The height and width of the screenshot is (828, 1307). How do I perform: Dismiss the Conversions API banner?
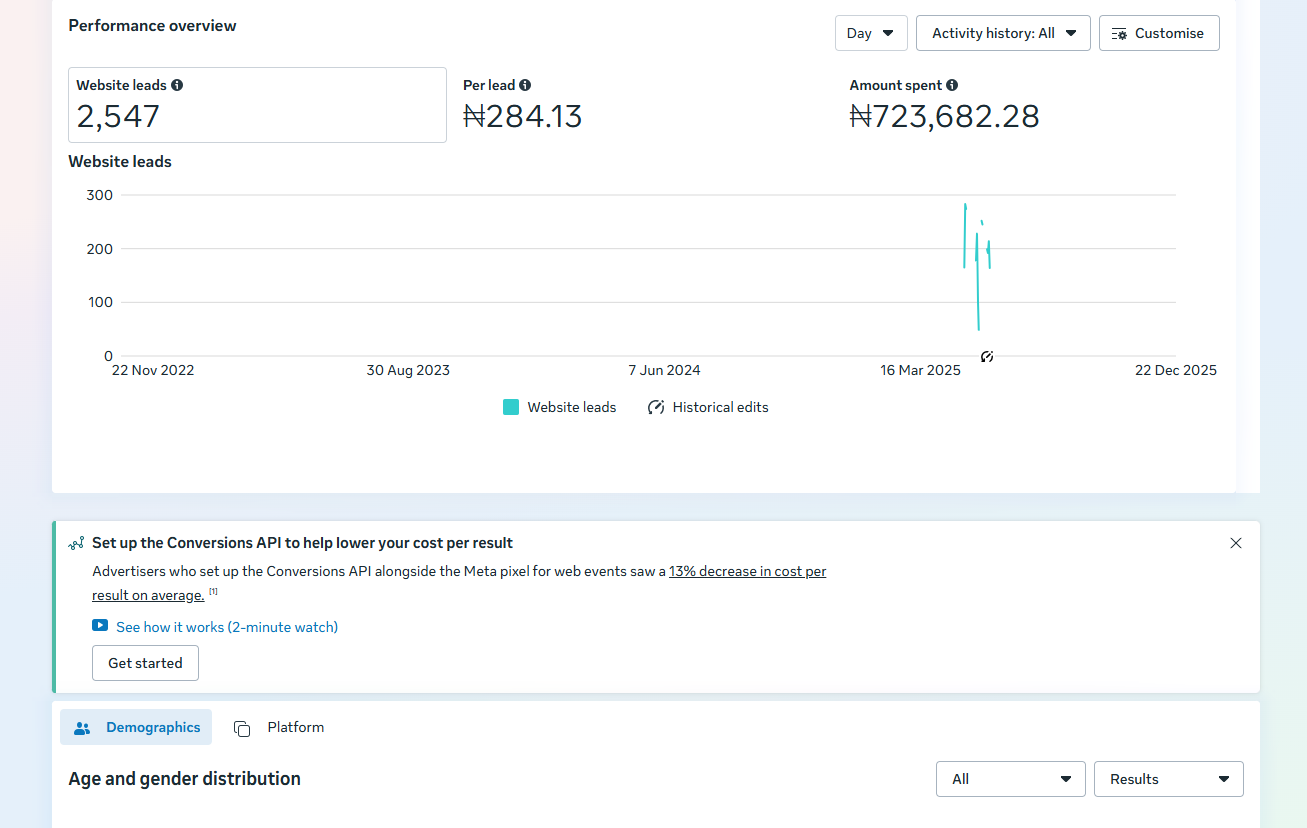1236,543
